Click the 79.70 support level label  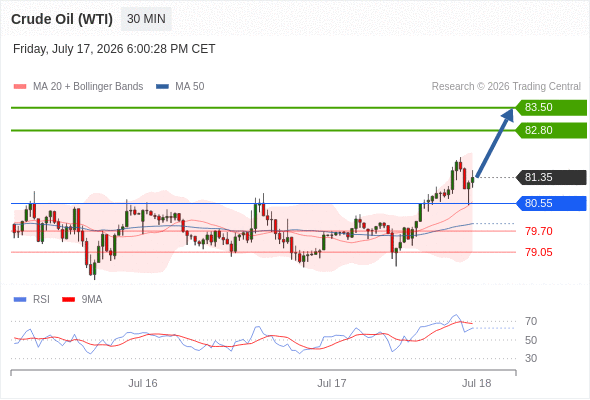click(x=539, y=231)
